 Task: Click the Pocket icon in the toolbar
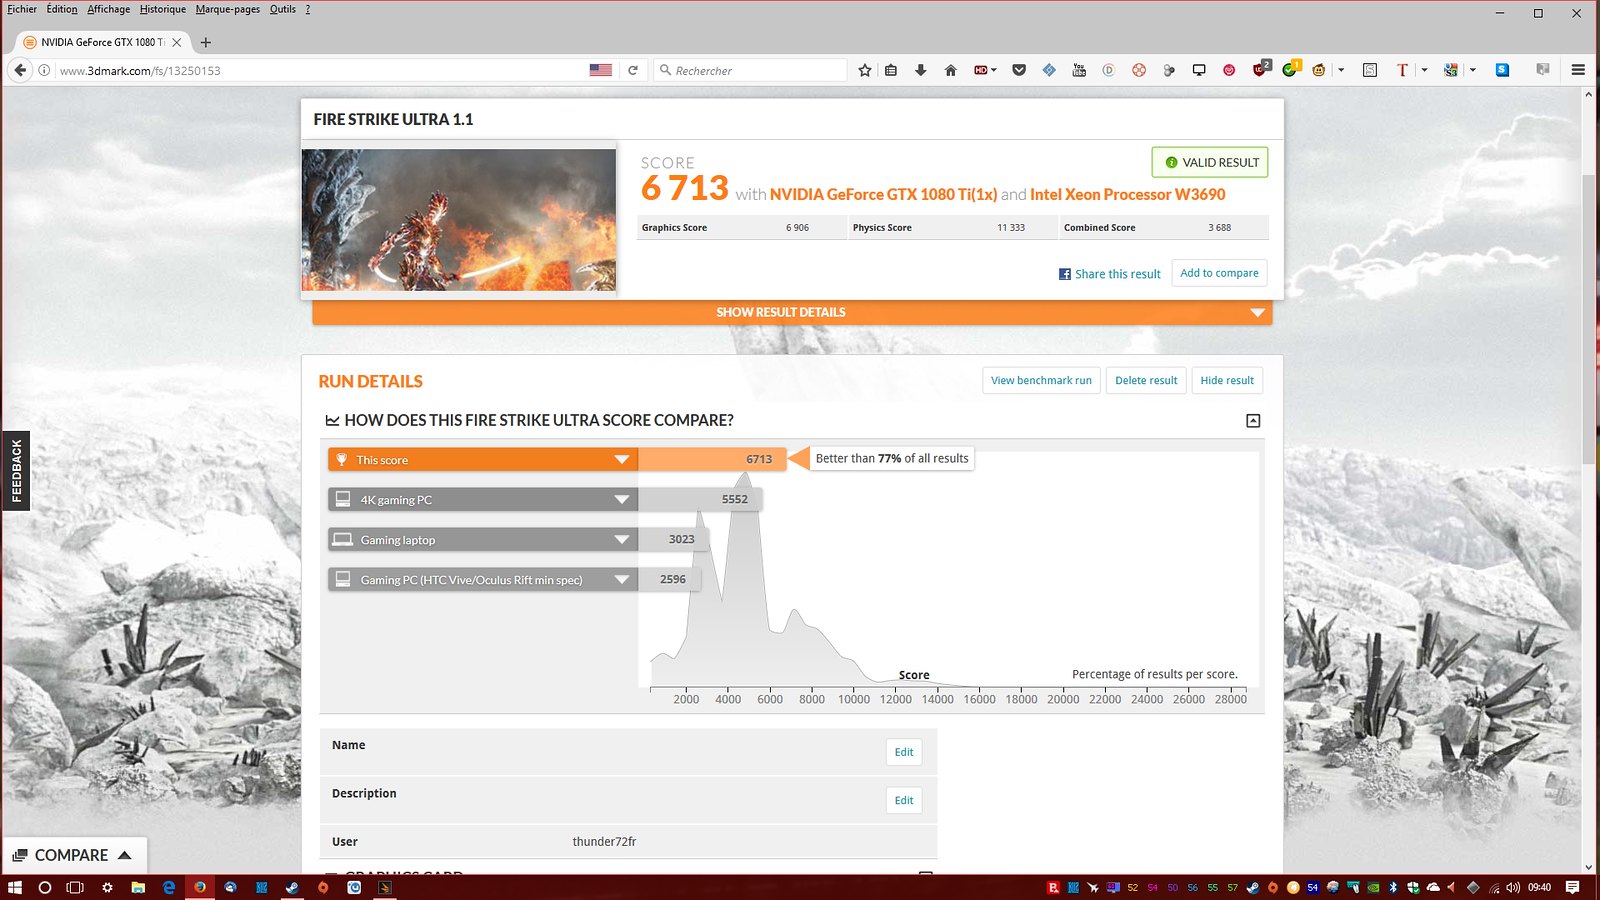pyautogui.click(x=1019, y=70)
